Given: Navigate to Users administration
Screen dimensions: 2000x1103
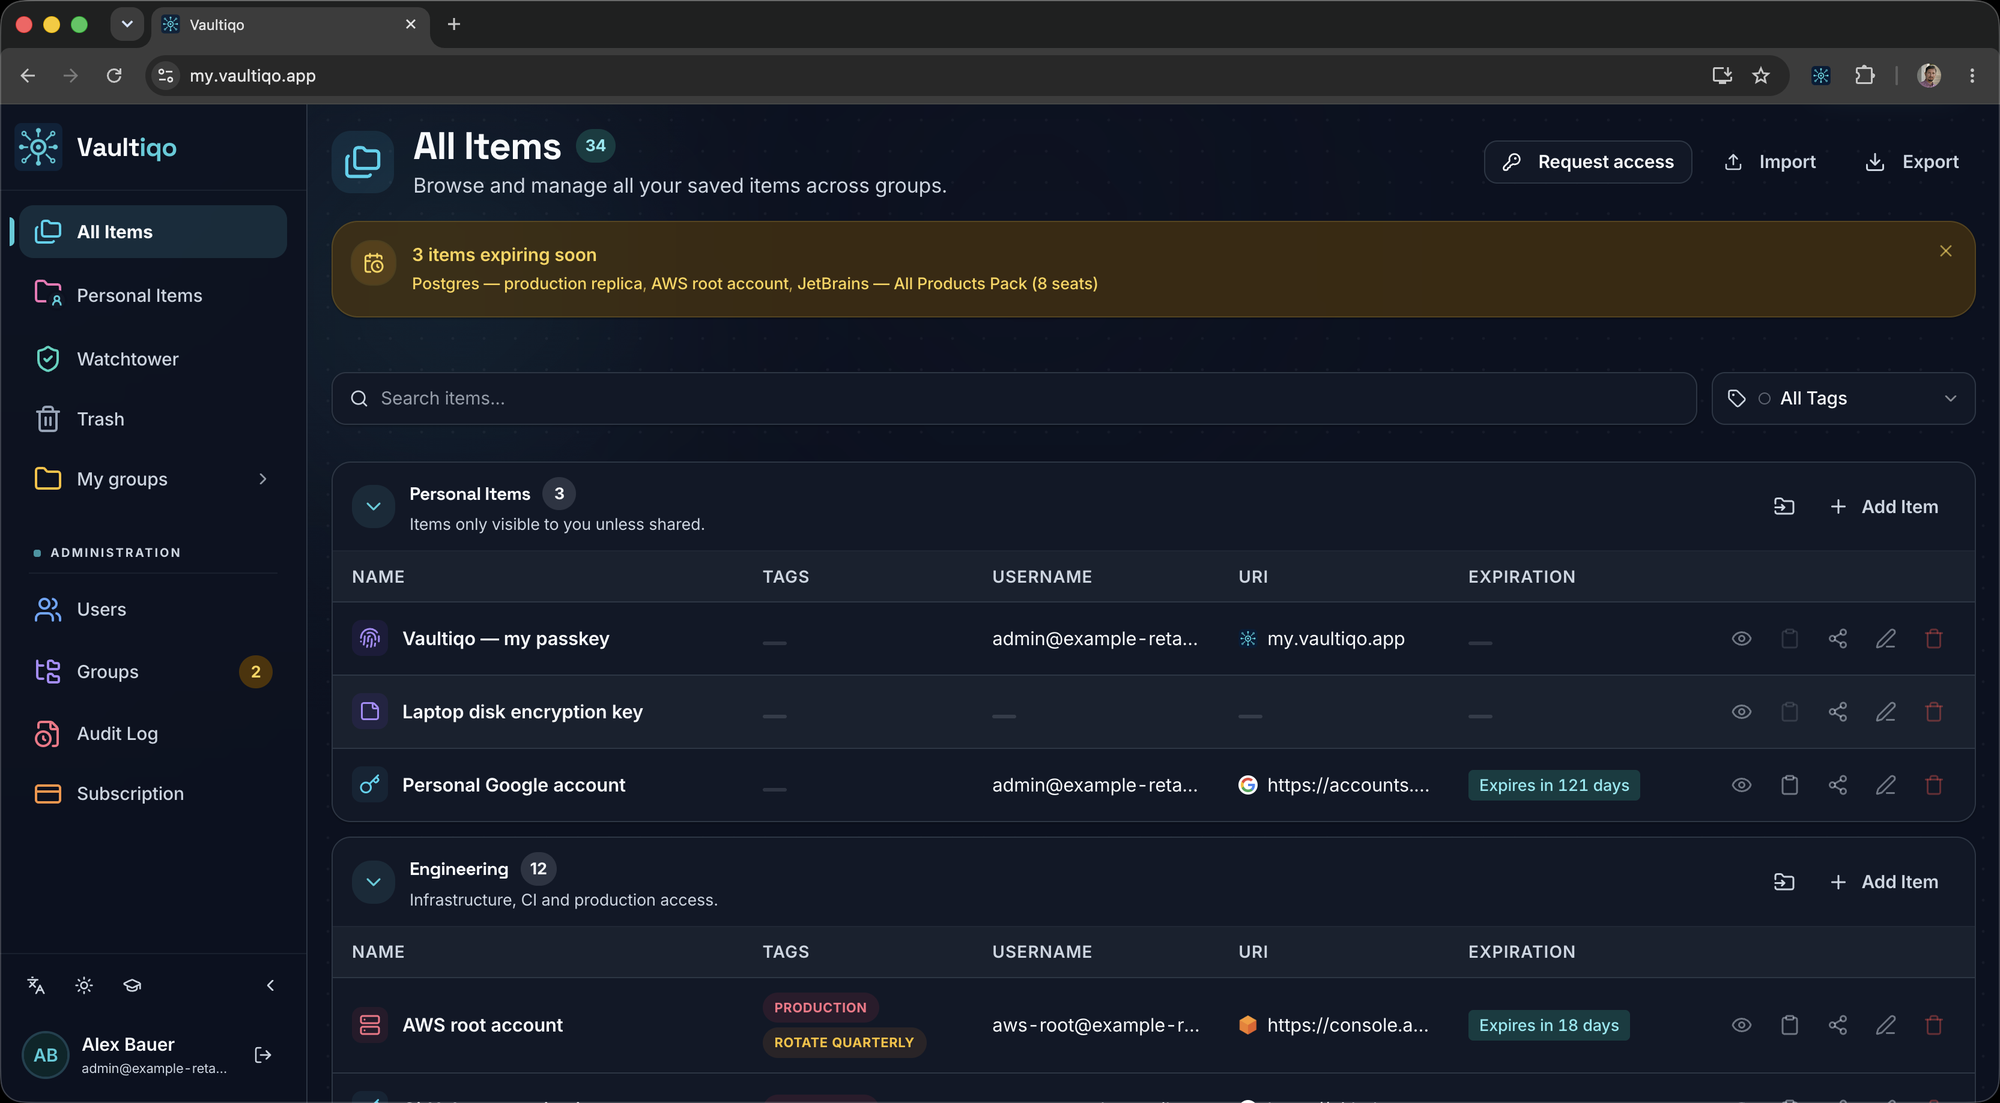Looking at the screenshot, I should [x=152, y=610].
